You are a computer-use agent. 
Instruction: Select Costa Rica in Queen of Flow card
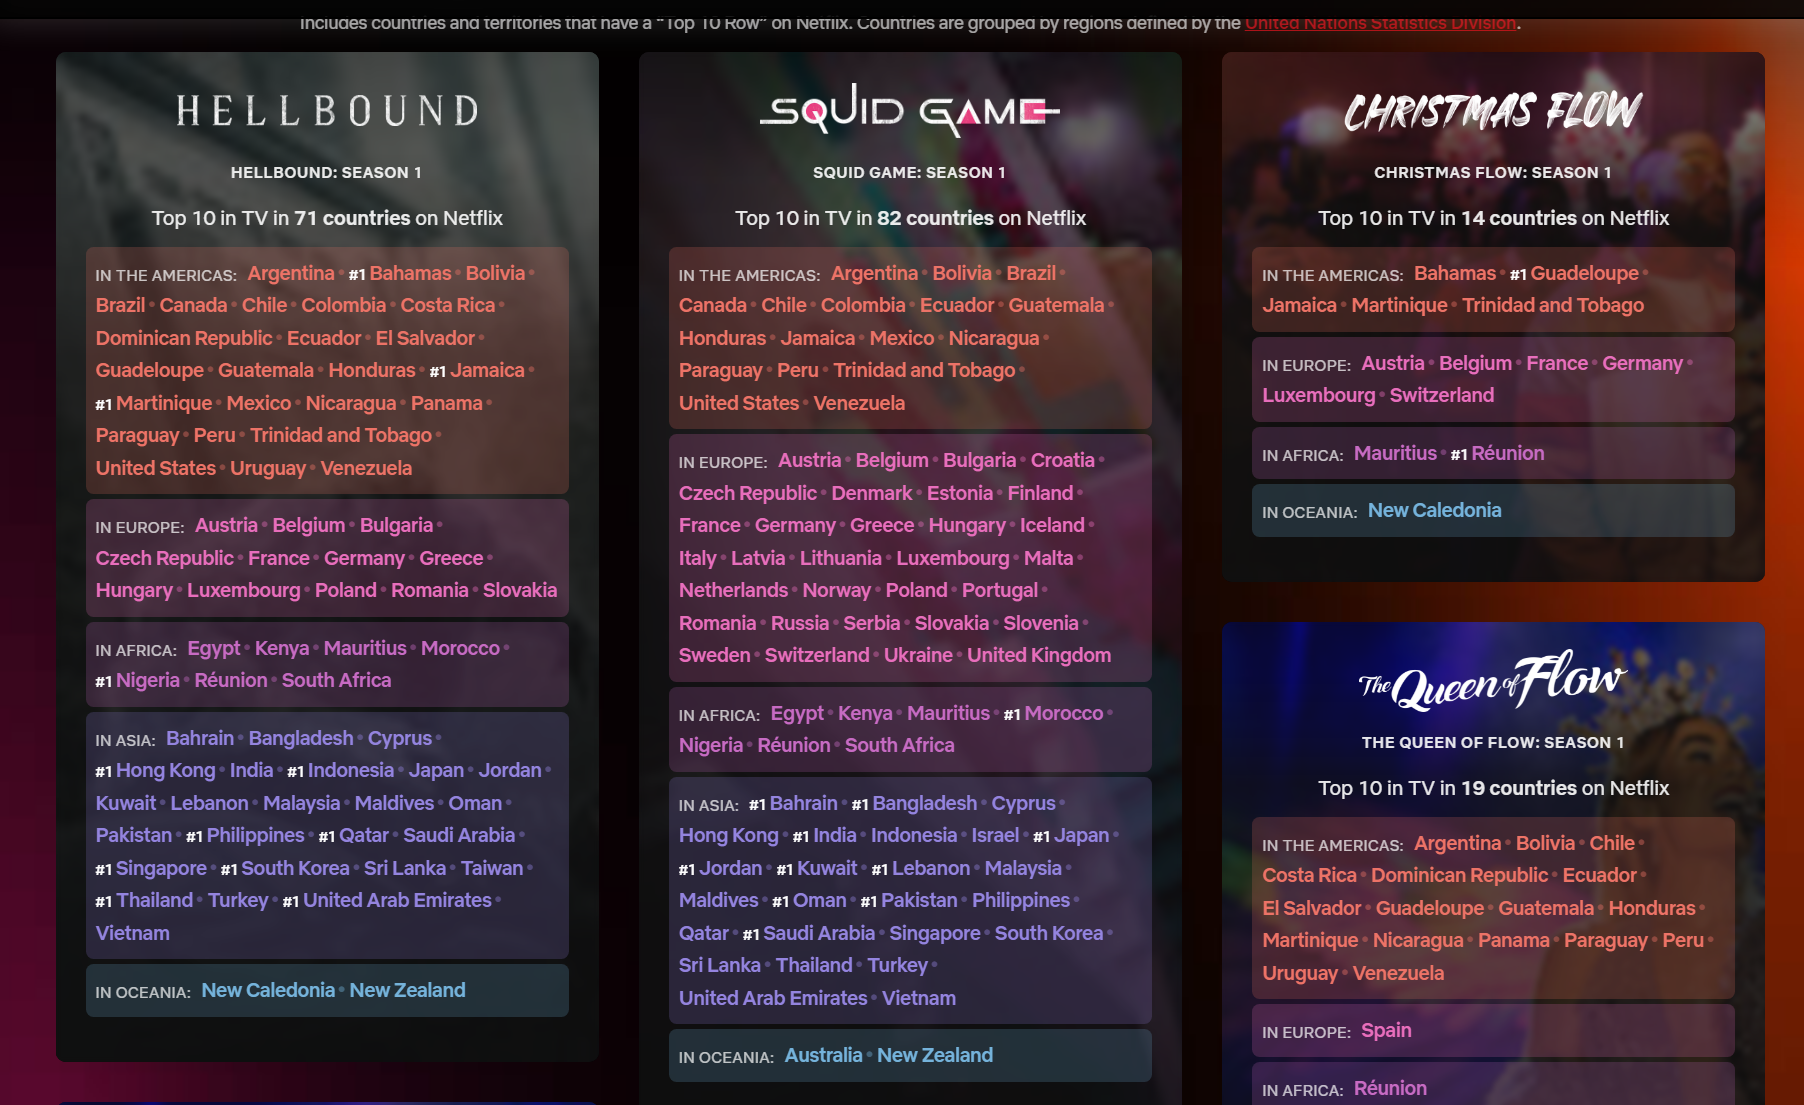point(1309,876)
